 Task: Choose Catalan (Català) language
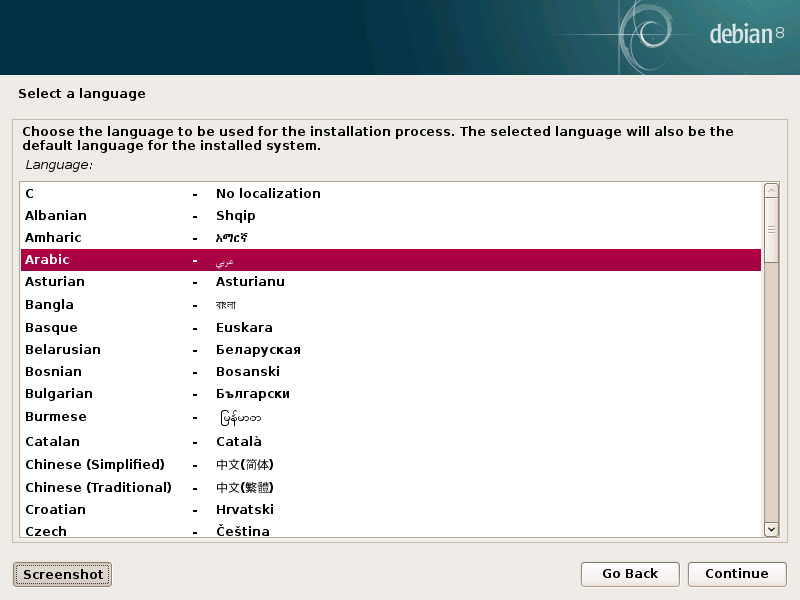click(x=390, y=442)
